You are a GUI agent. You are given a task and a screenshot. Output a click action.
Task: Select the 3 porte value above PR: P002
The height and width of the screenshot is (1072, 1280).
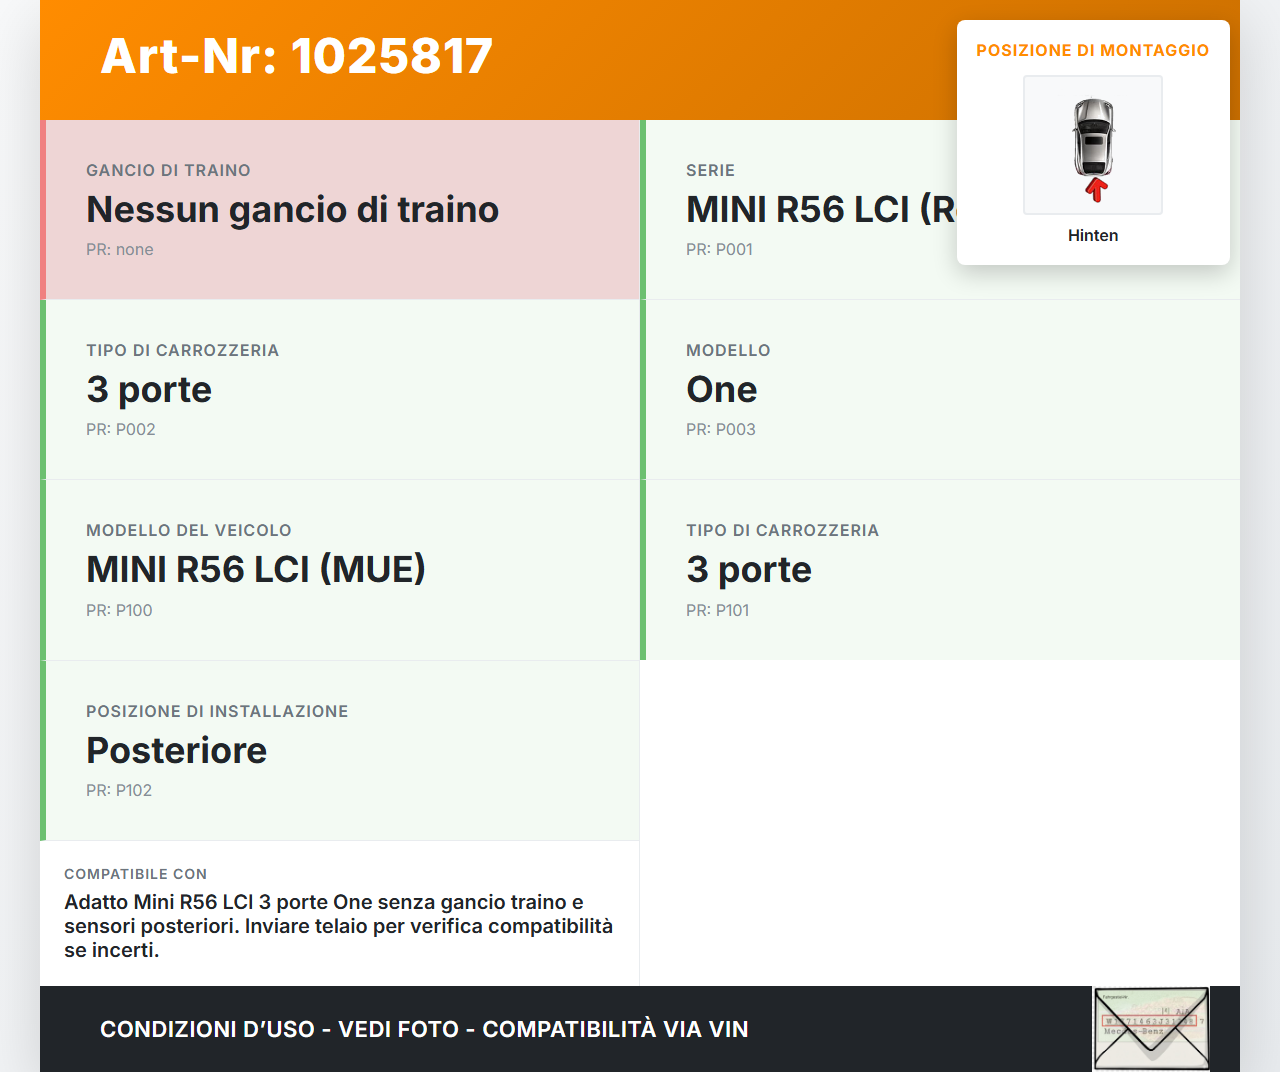pyautogui.click(x=149, y=389)
